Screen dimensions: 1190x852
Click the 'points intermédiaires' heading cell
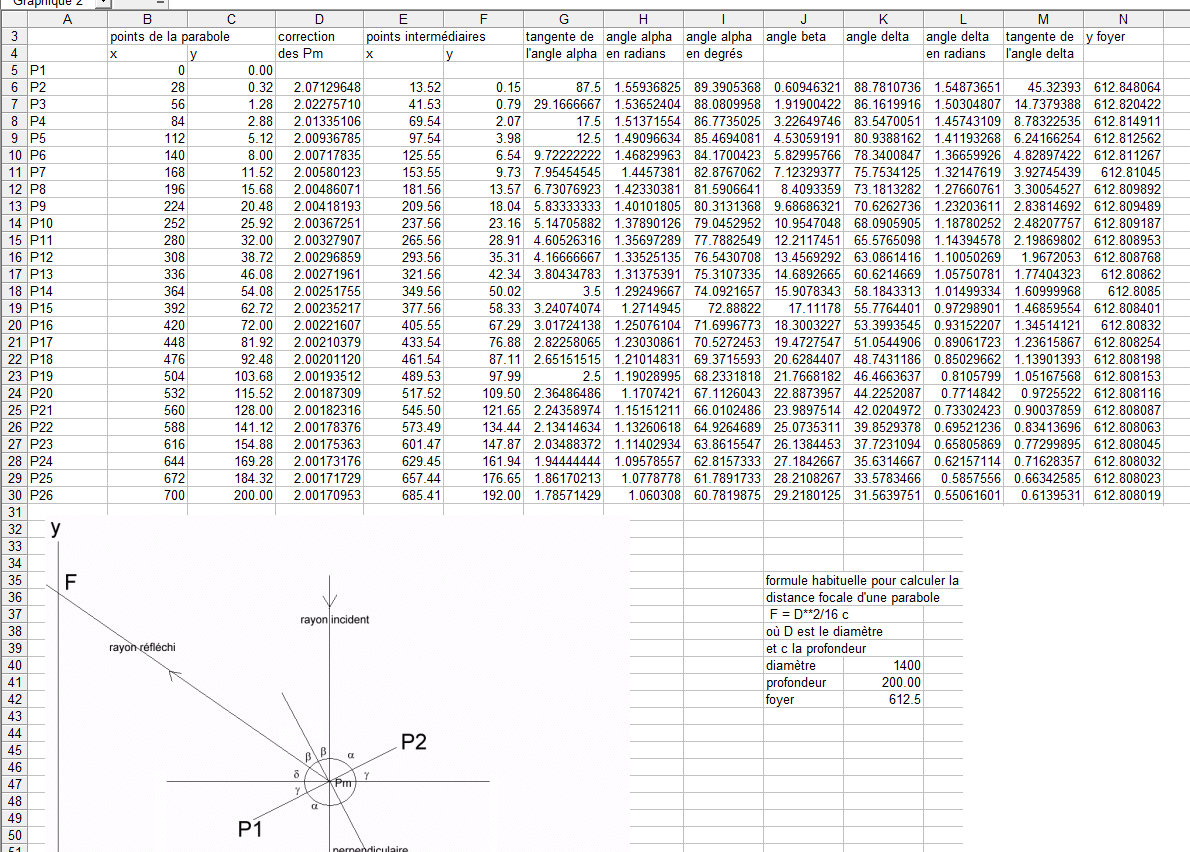pos(426,36)
